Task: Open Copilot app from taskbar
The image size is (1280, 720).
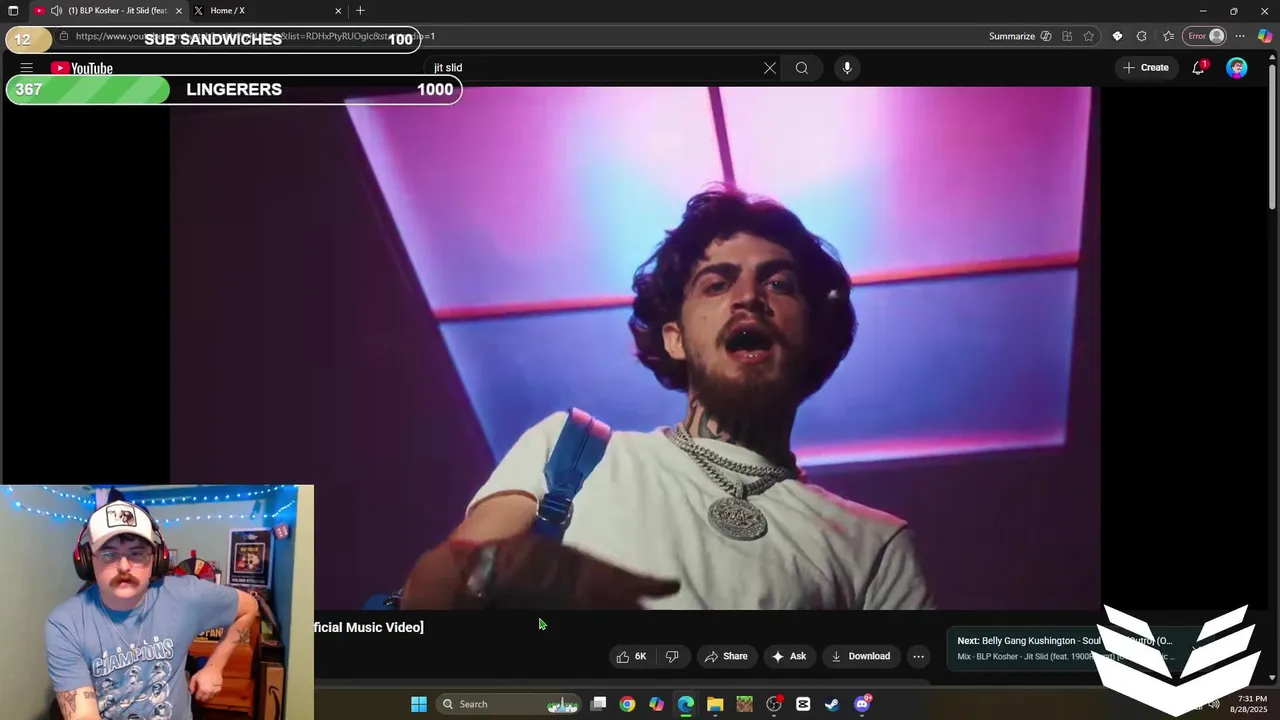Action: (x=656, y=704)
